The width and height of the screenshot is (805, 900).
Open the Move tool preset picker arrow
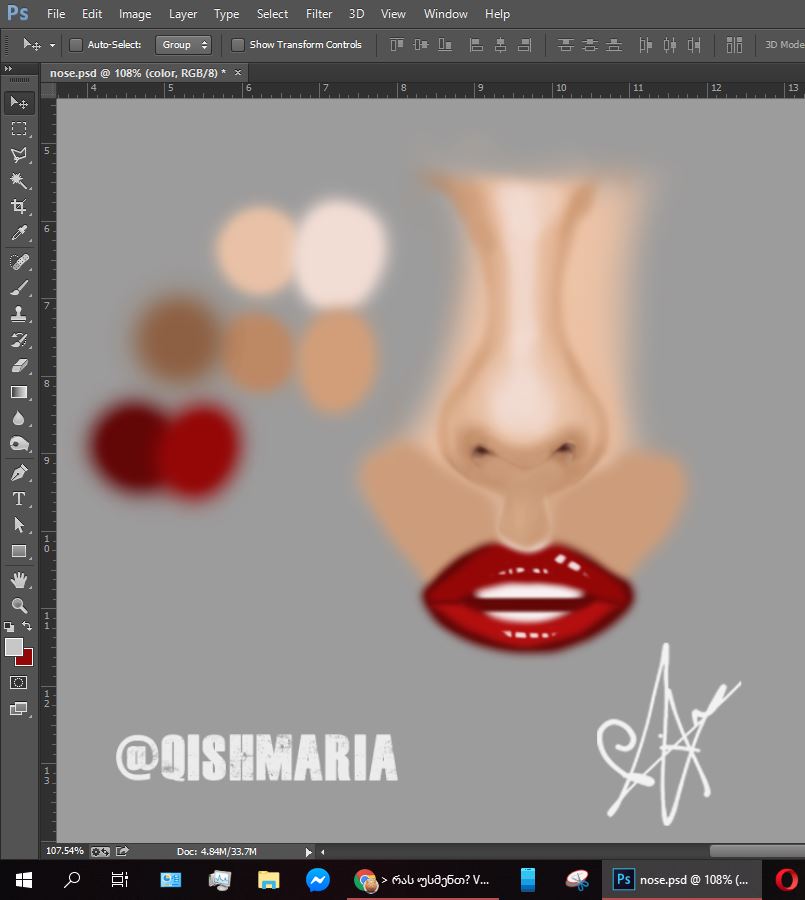(x=52, y=45)
